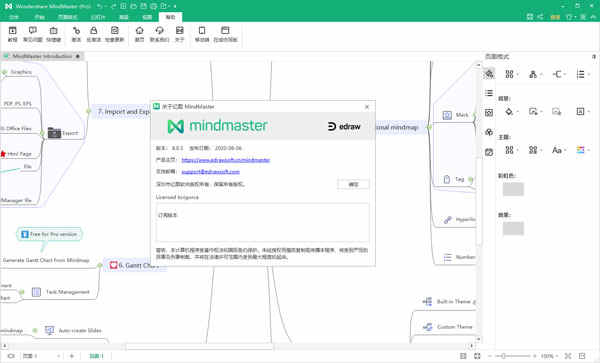600x363 pixels.
Task: Click the OK button in About dialog
Action: coord(354,184)
